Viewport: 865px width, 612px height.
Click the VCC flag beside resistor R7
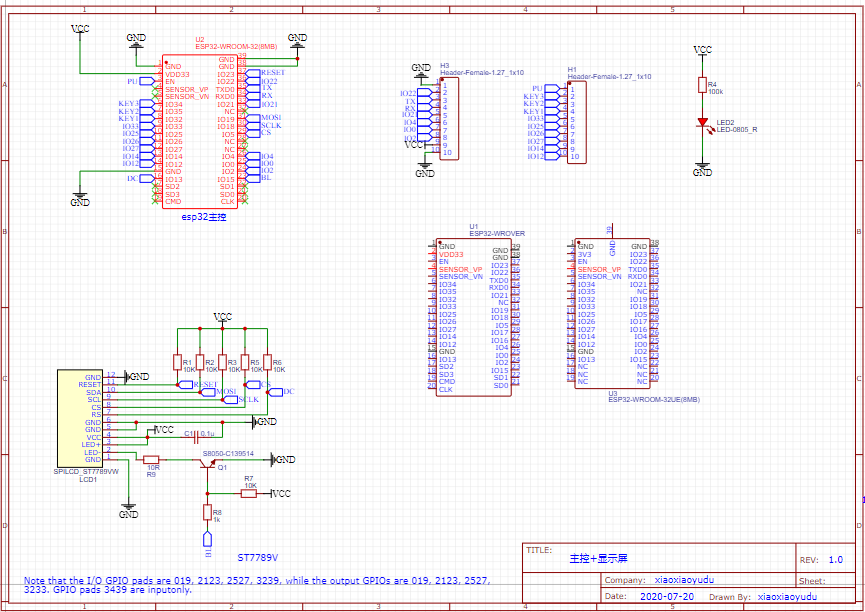click(x=281, y=493)
